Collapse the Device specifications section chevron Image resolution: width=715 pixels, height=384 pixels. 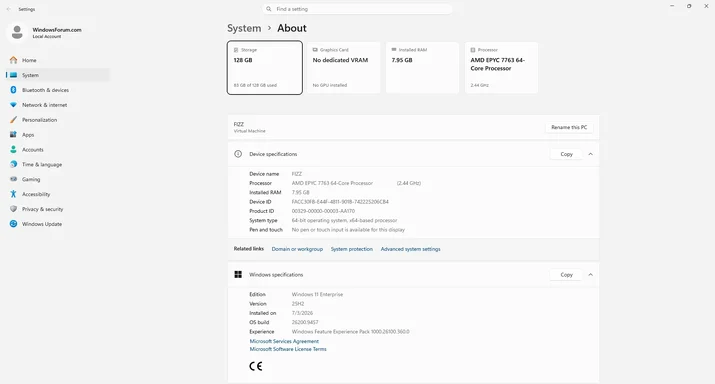[x=591, y=154]
